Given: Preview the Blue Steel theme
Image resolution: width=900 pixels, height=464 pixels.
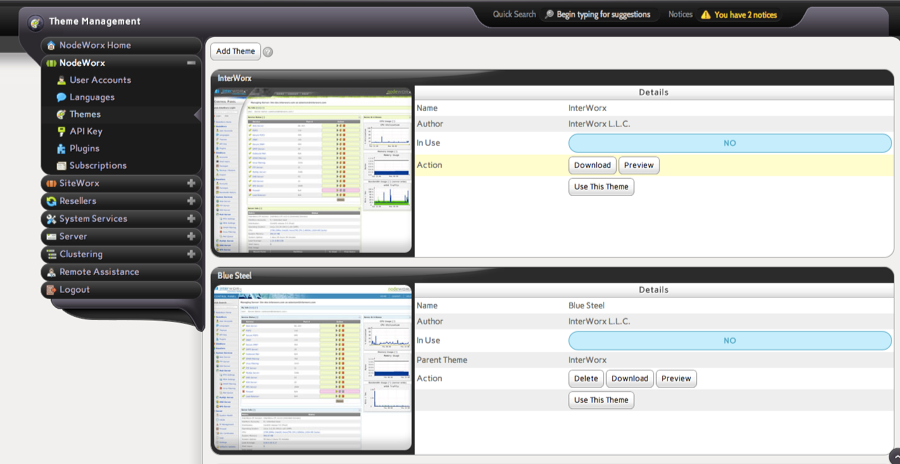Looking at the screenshot, I should [x=676, y=379].
